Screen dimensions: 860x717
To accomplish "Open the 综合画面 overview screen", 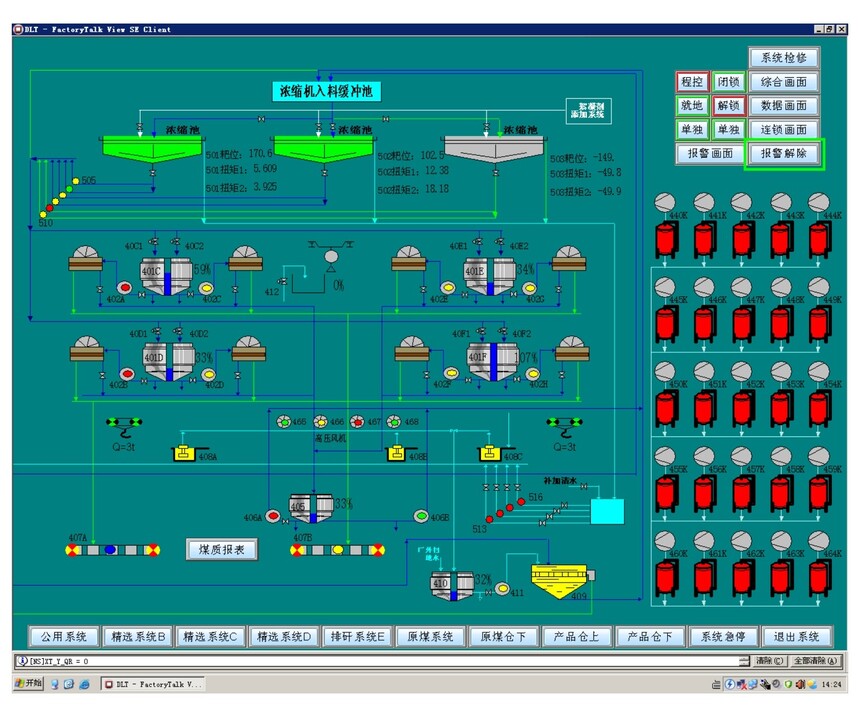I will [x=784, y=82].
